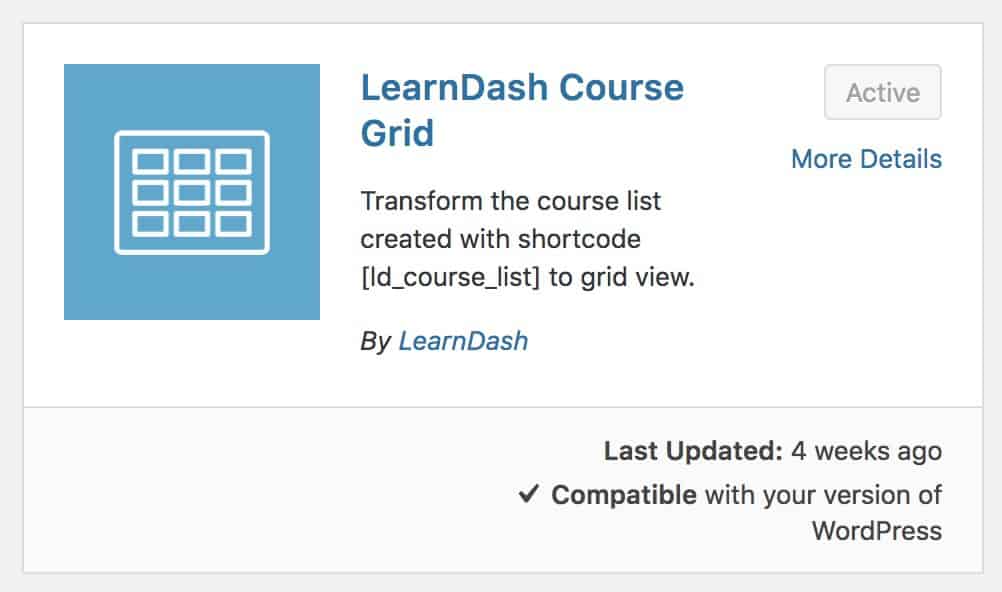This screenshot has height=592, width=1002.
Task: Open the More Details link
Action: click(x=867, y=159)
